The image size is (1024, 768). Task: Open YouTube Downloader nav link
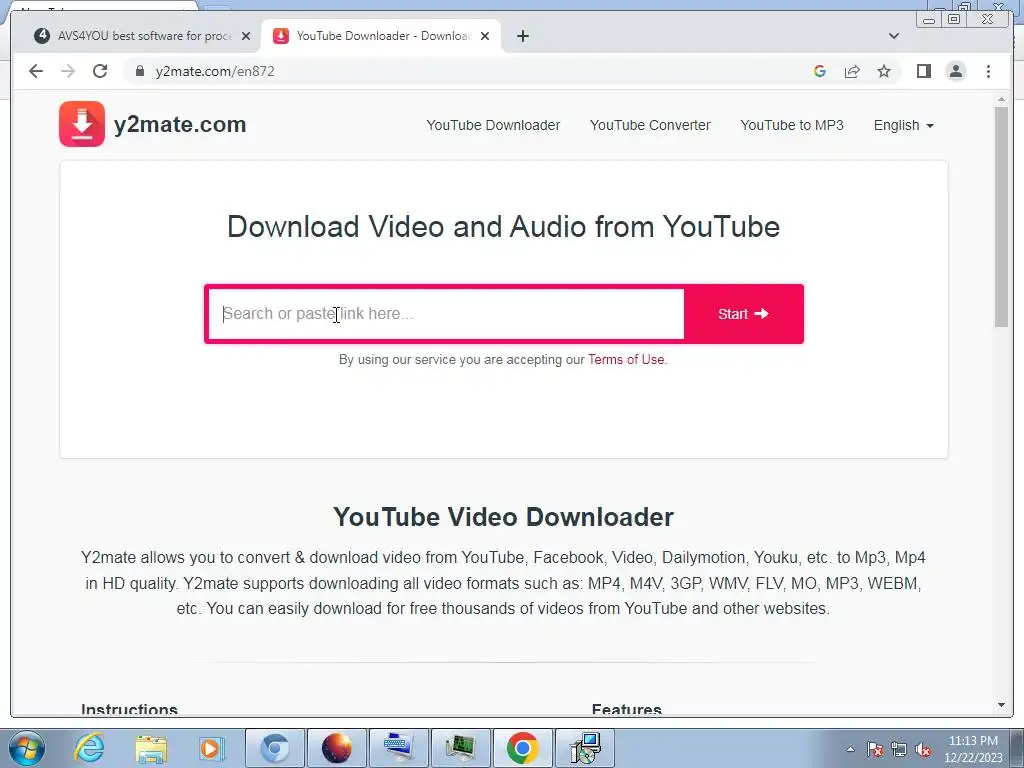pyautogui.click(x=493, y=125)
